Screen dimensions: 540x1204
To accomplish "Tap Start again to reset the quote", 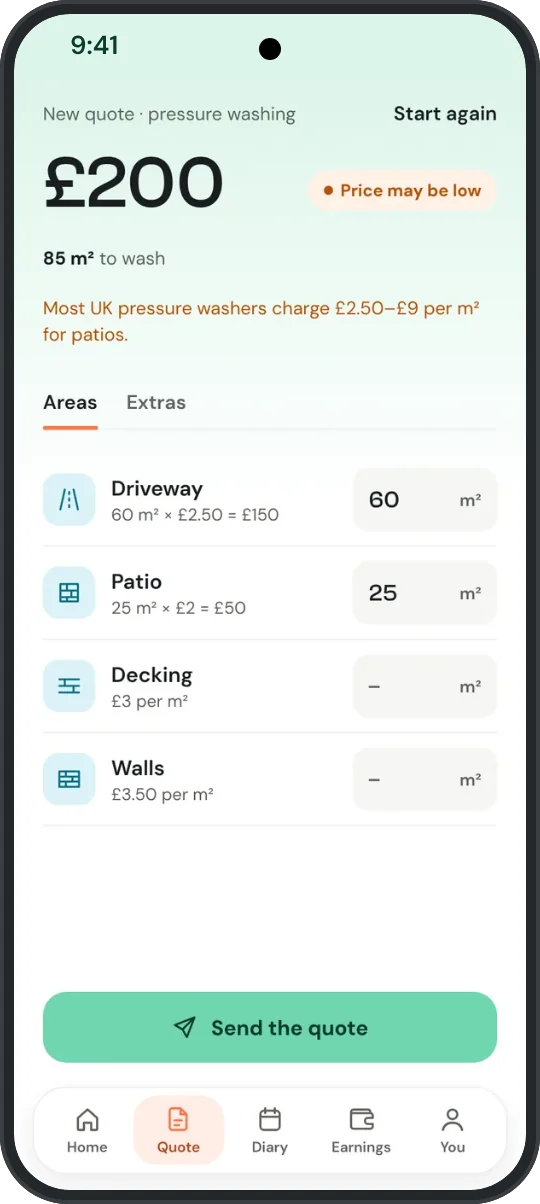I will click(445, 114).
